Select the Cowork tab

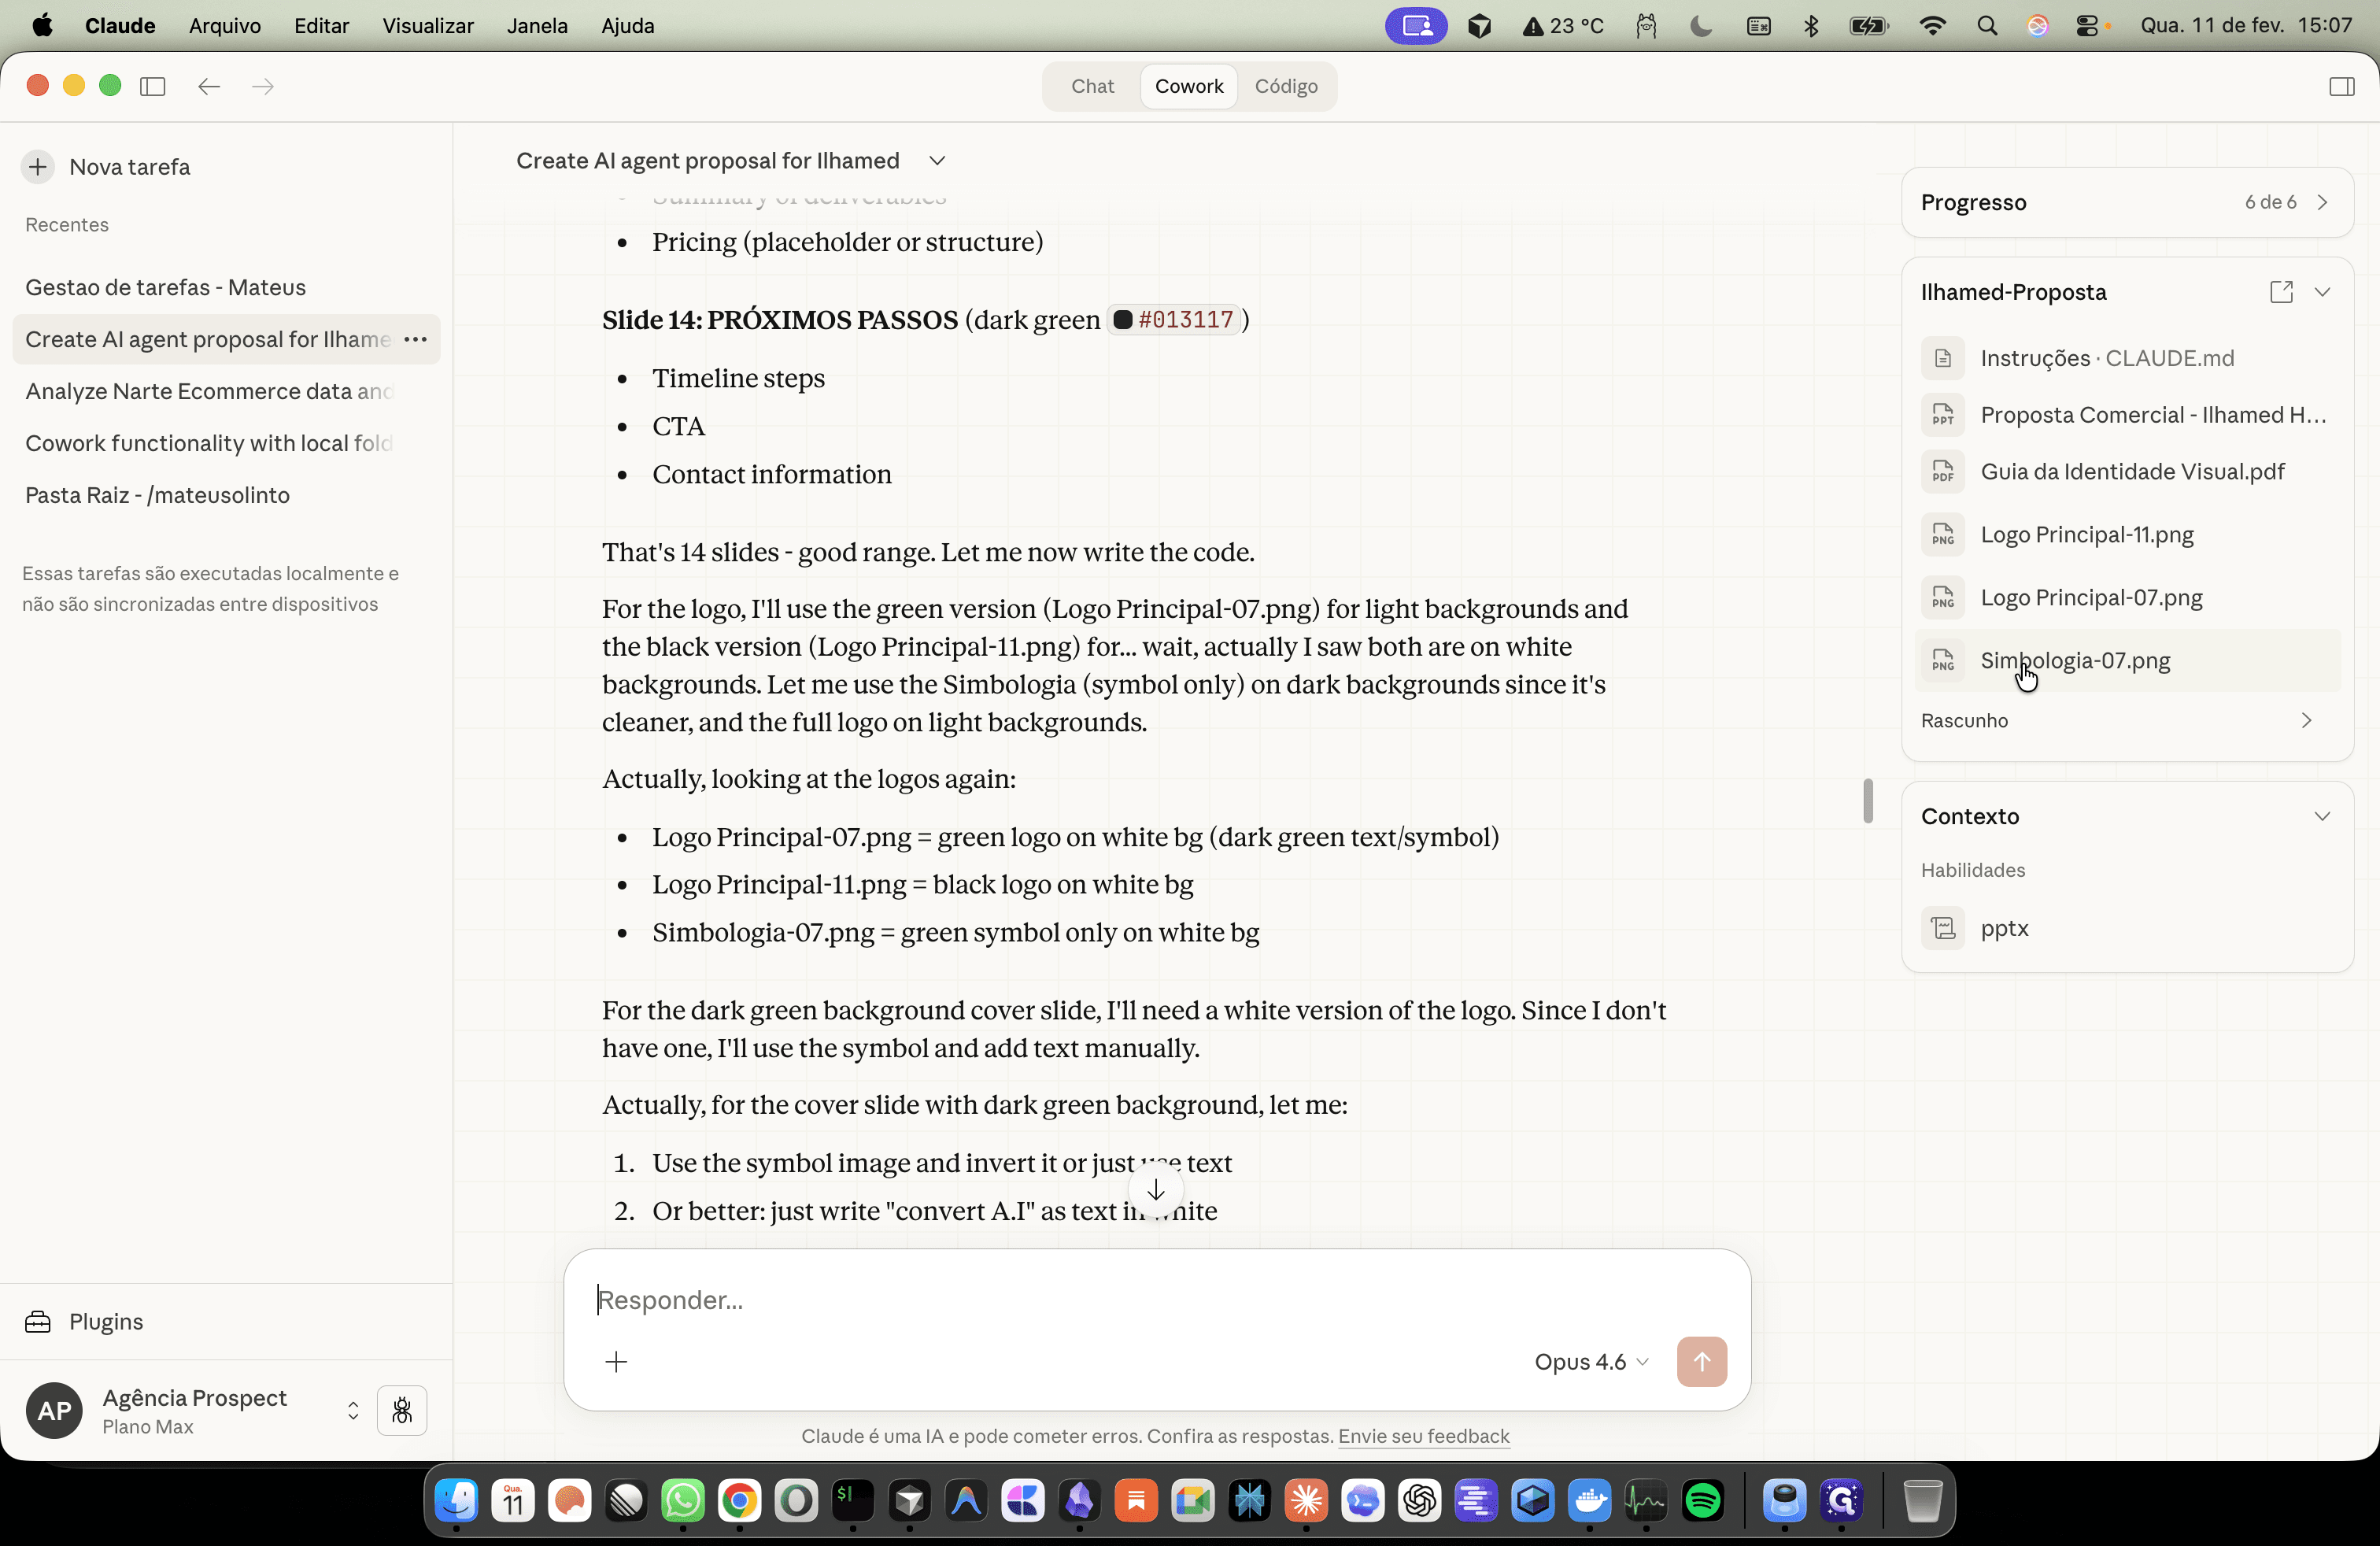(x=1189, y=86)
